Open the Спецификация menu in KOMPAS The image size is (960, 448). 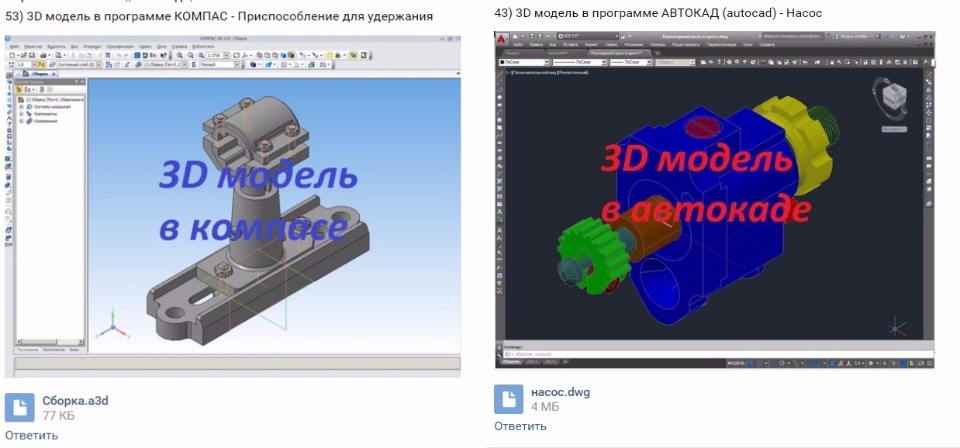[120, 47]
